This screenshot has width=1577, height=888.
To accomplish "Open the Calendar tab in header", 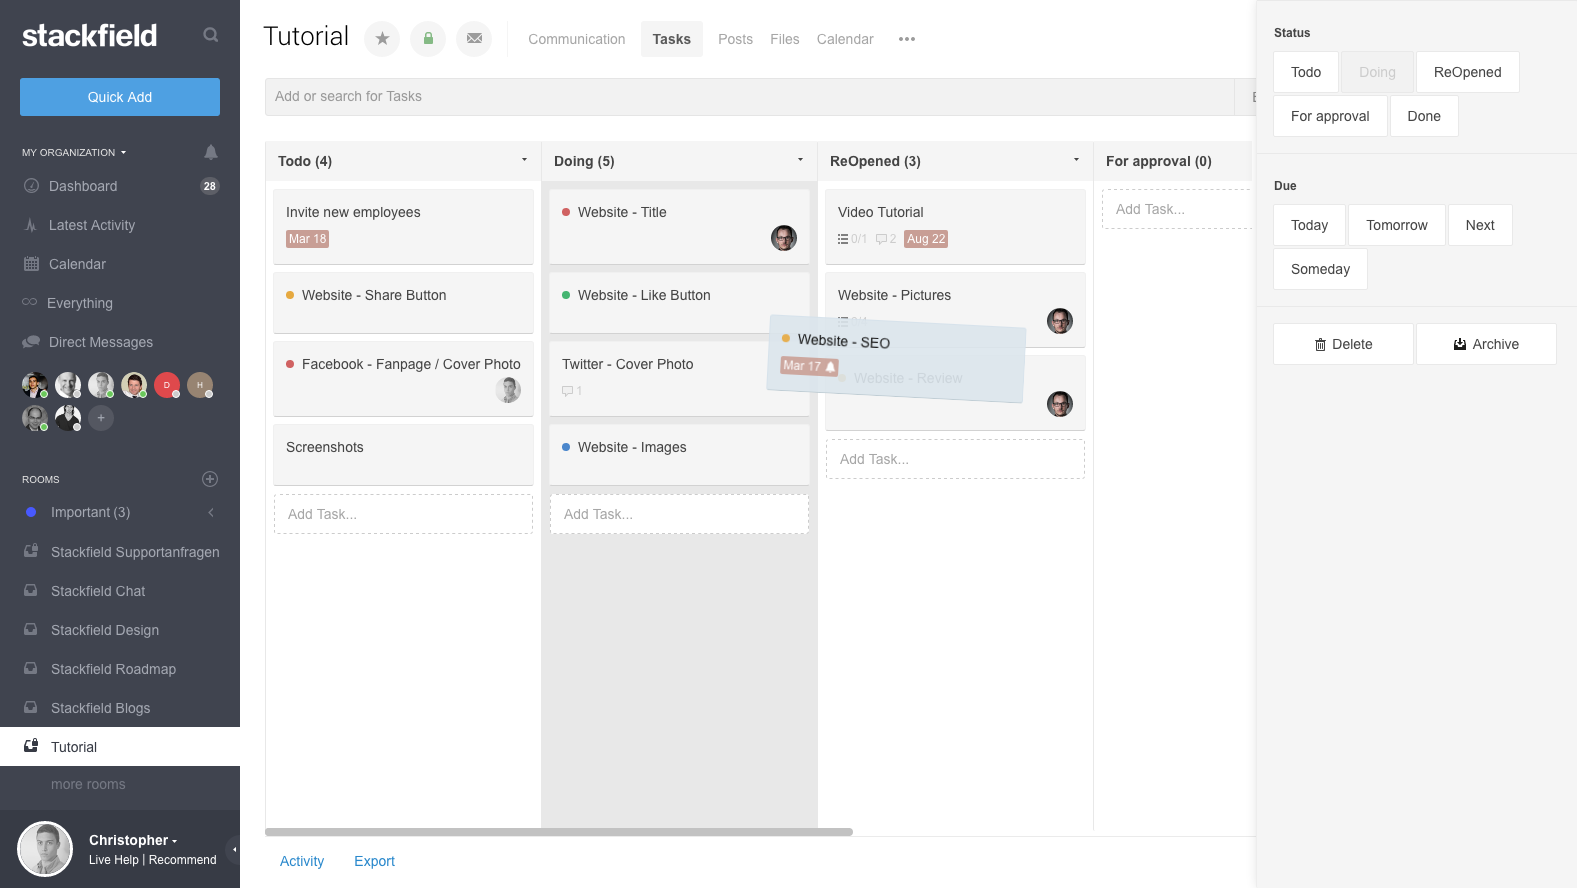I will point(845,39).
